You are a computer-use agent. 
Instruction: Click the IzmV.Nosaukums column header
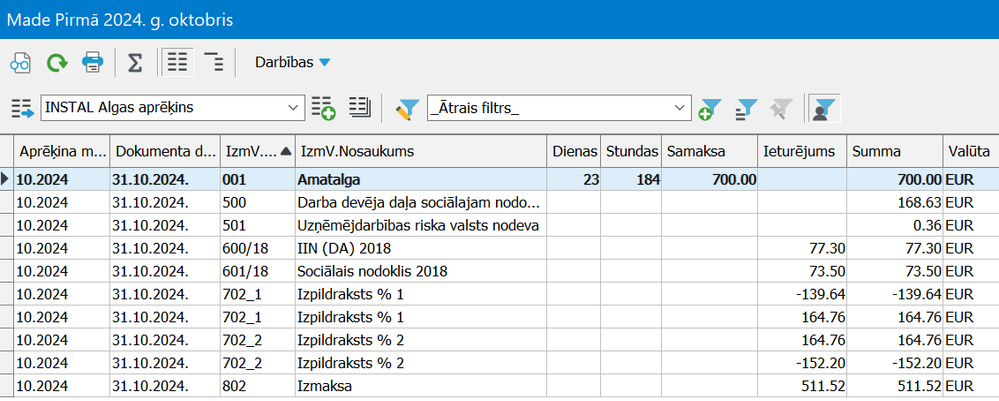[420, 151]
